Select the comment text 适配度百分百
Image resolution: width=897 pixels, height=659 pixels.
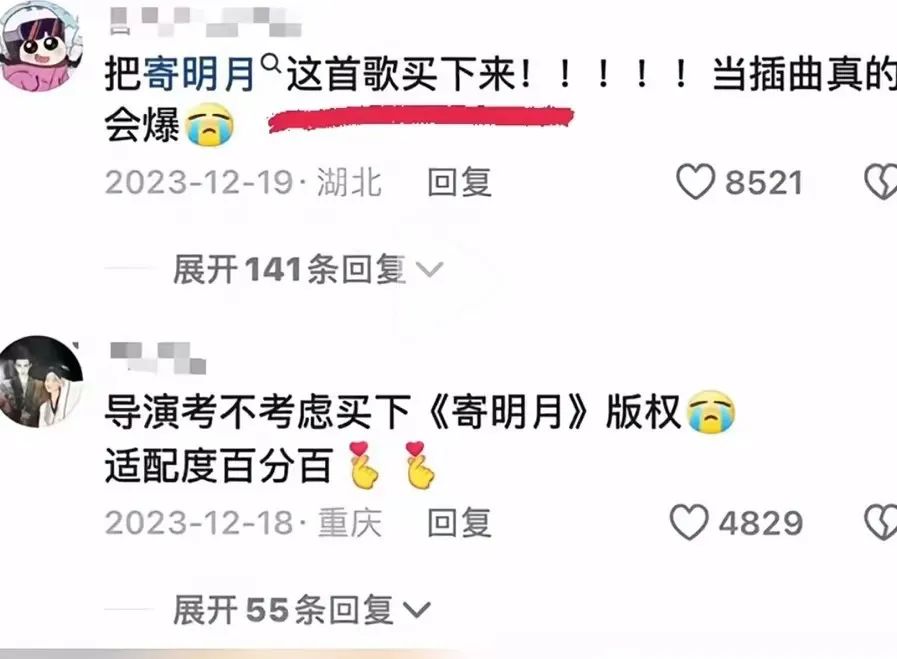218,466
